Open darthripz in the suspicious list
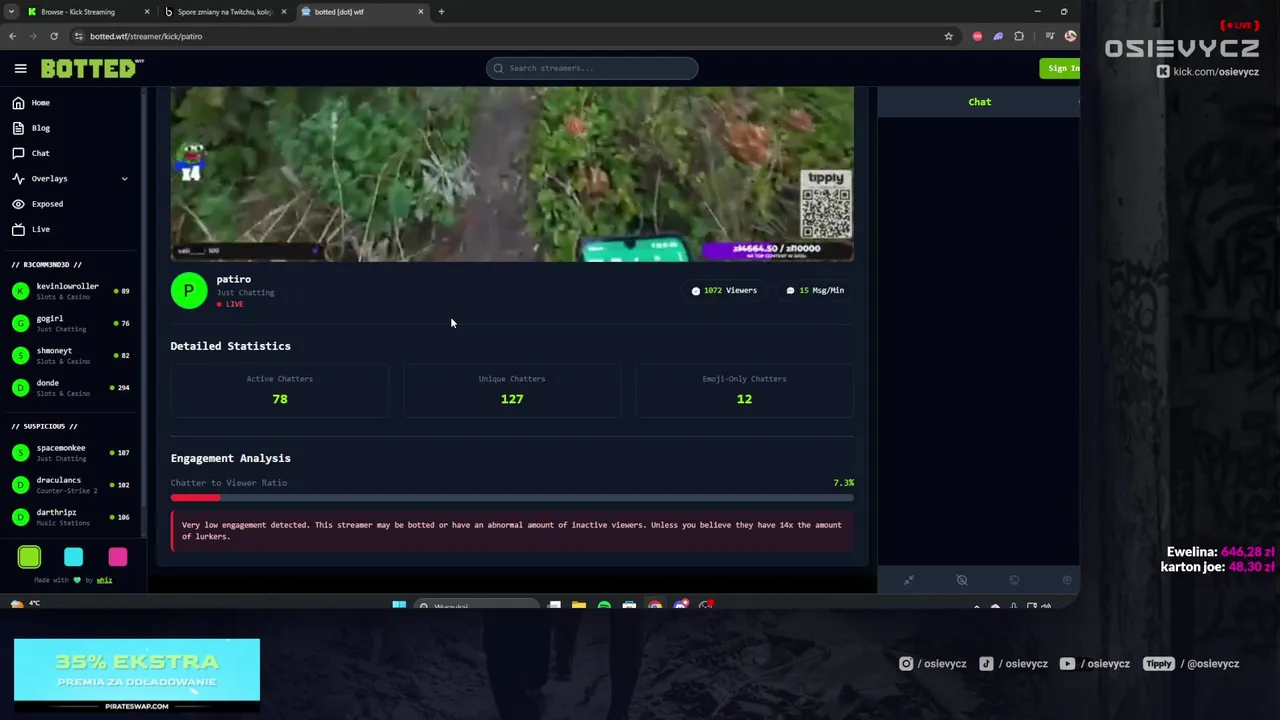Image resolution: width=1280 pixels, height=720 pixels. coord(71,516)
